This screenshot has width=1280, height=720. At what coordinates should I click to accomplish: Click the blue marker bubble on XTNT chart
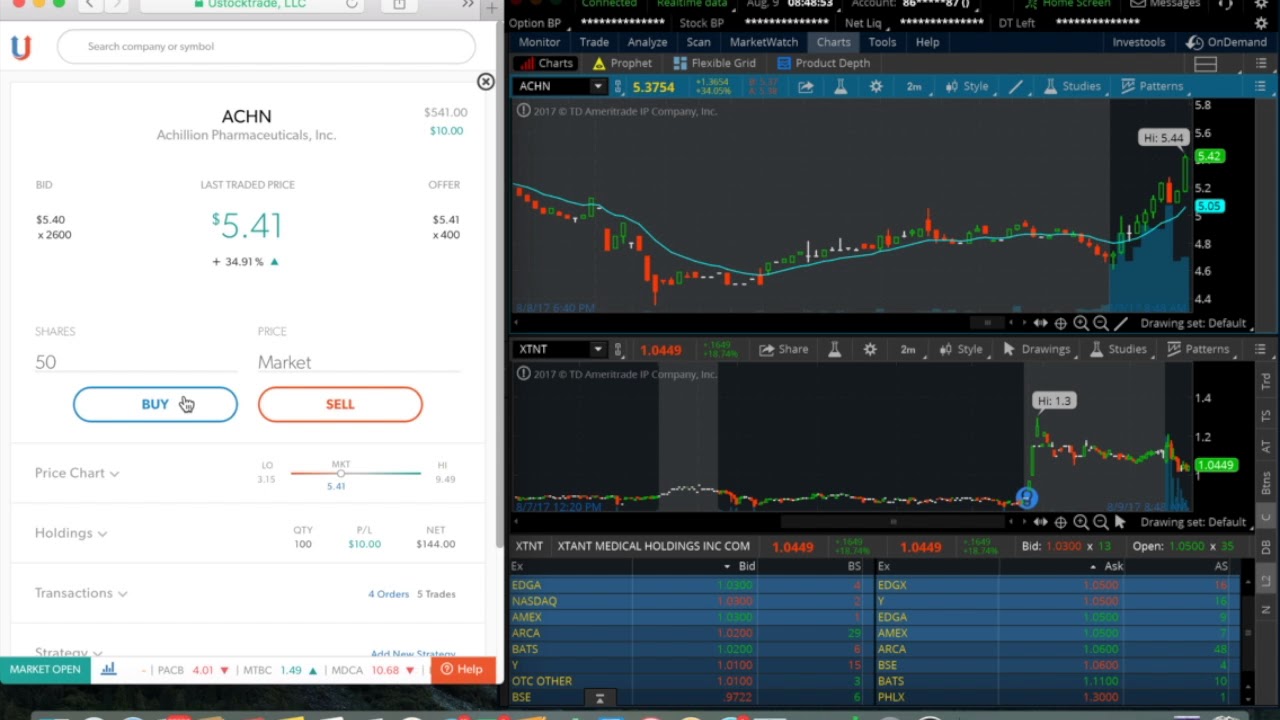(x=1027, y=497)
